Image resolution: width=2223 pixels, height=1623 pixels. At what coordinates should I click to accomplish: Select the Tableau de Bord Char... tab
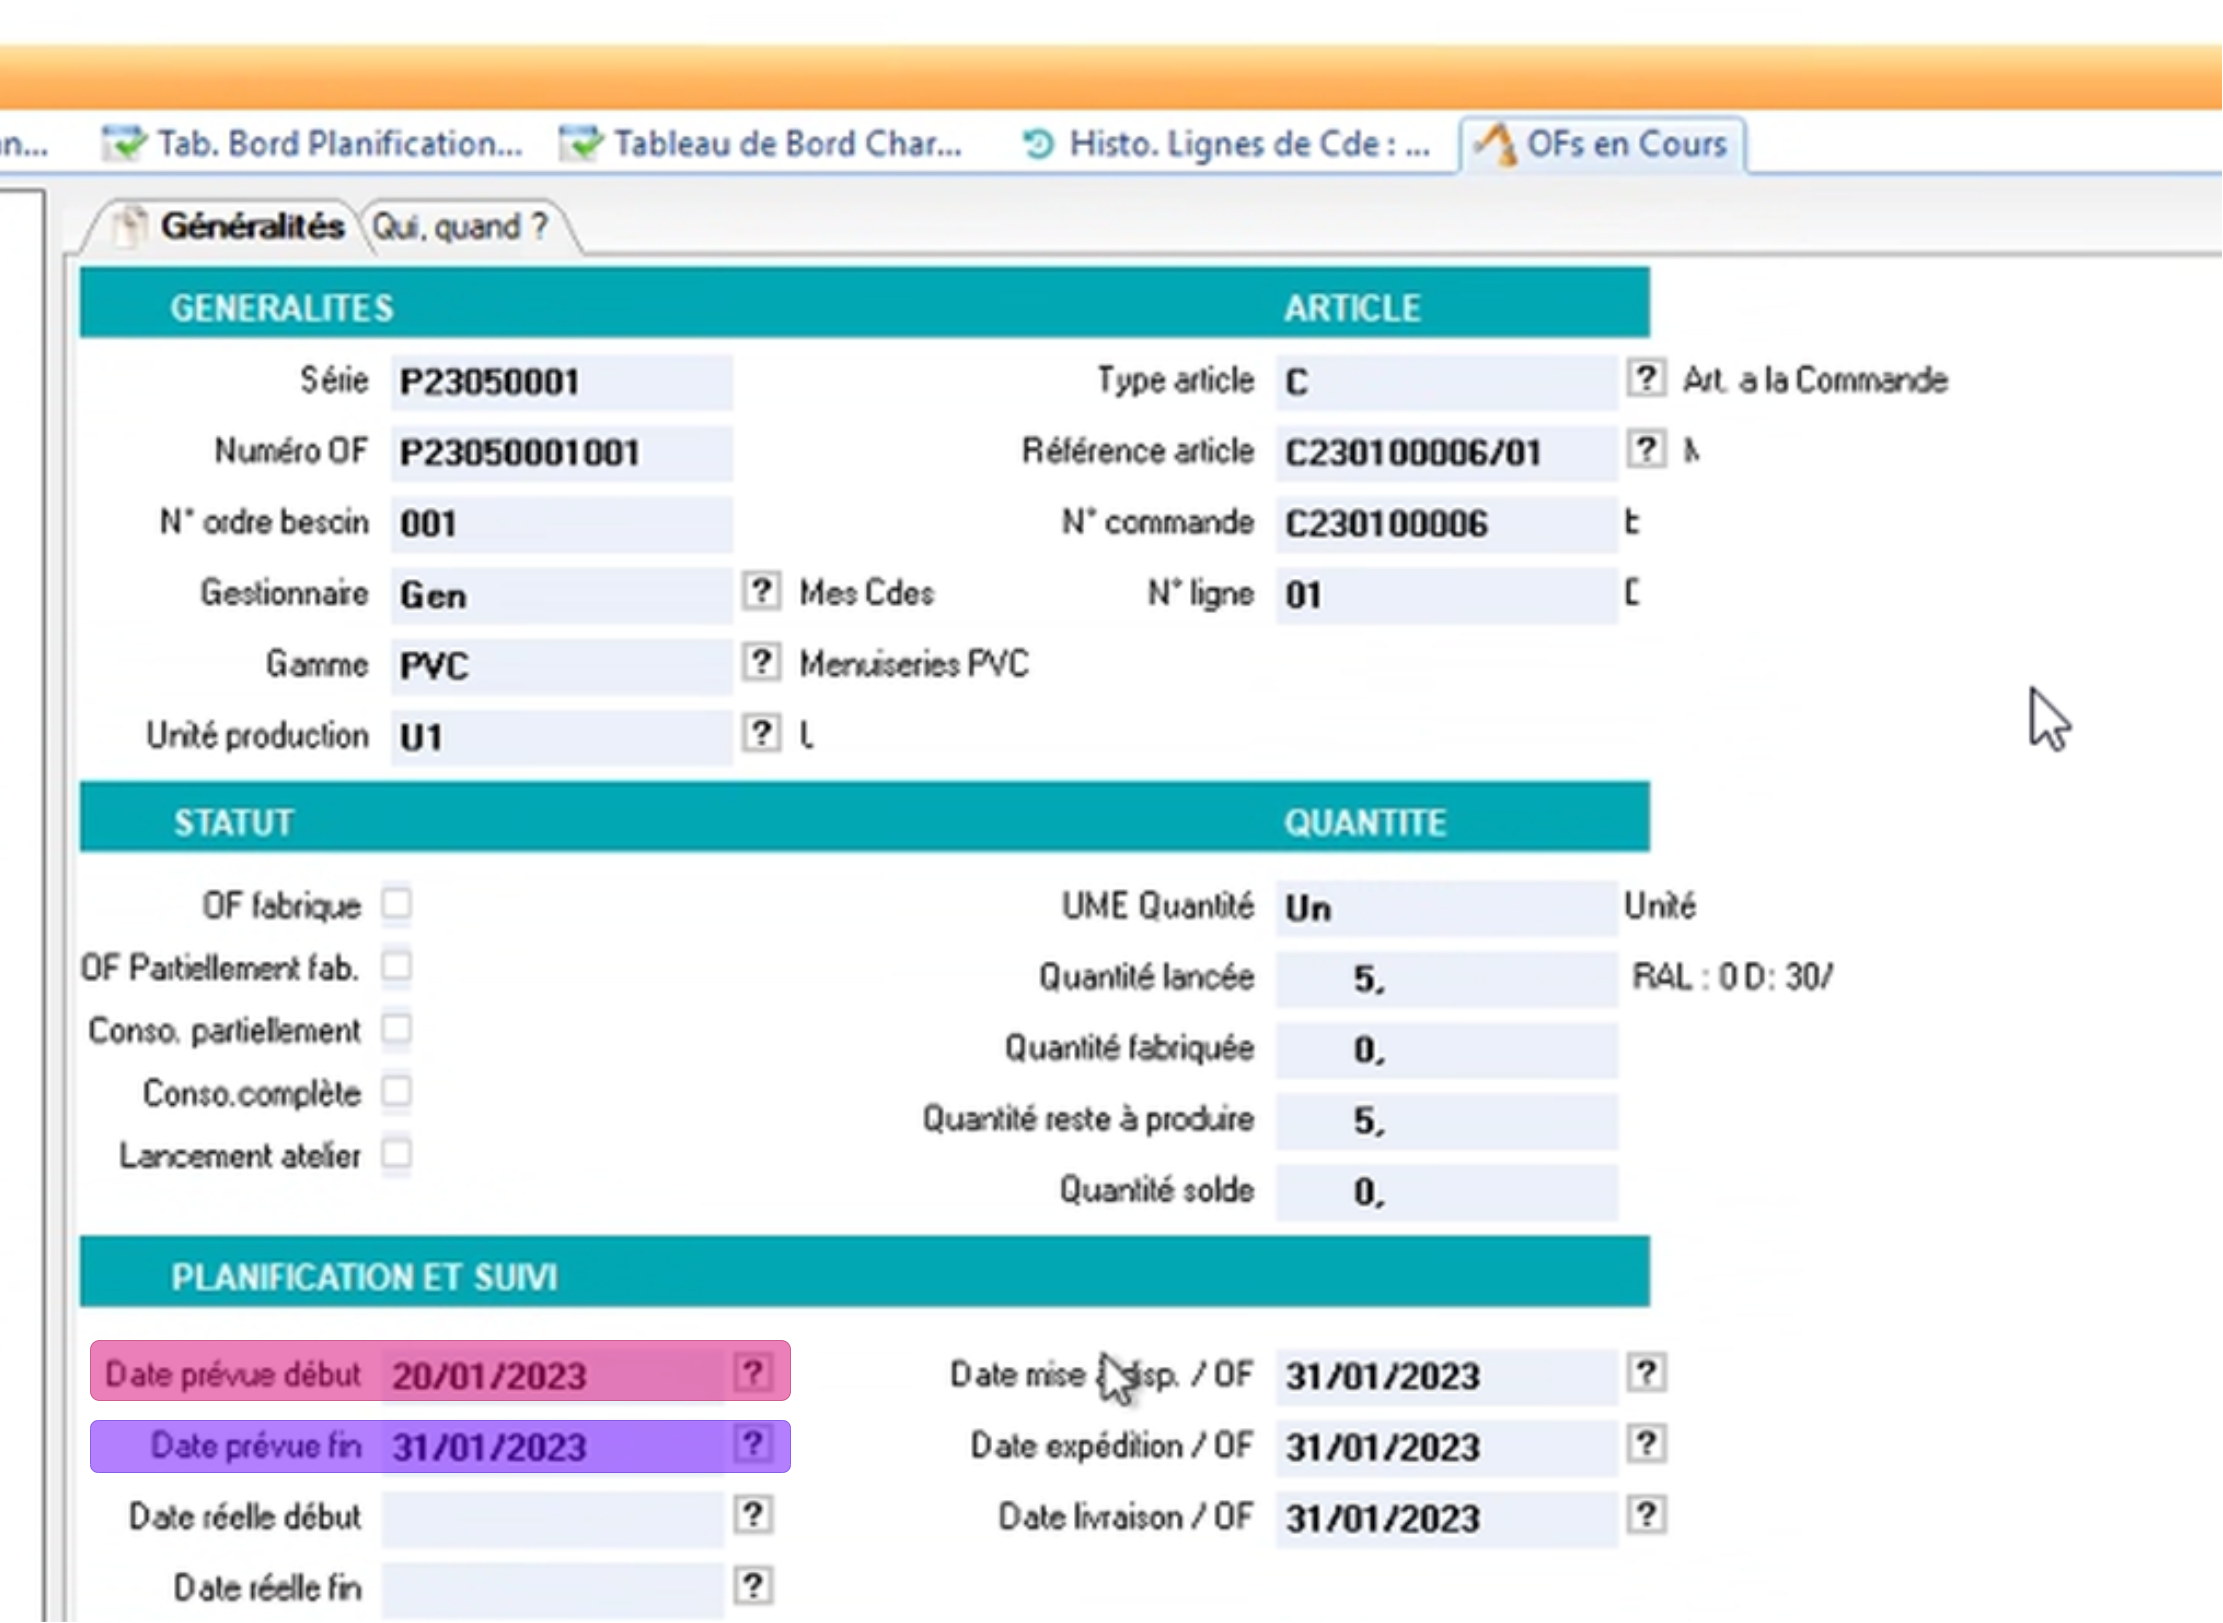[763, 144]
